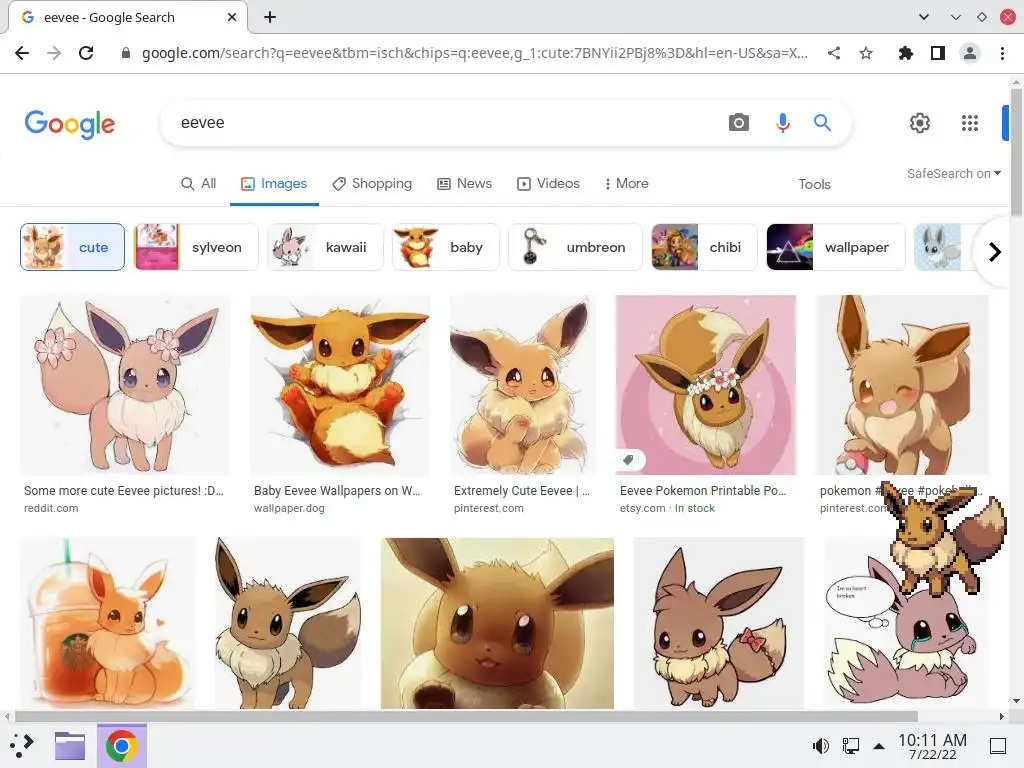Open the search Tools options
The image size is (1024, 768).
814,184
